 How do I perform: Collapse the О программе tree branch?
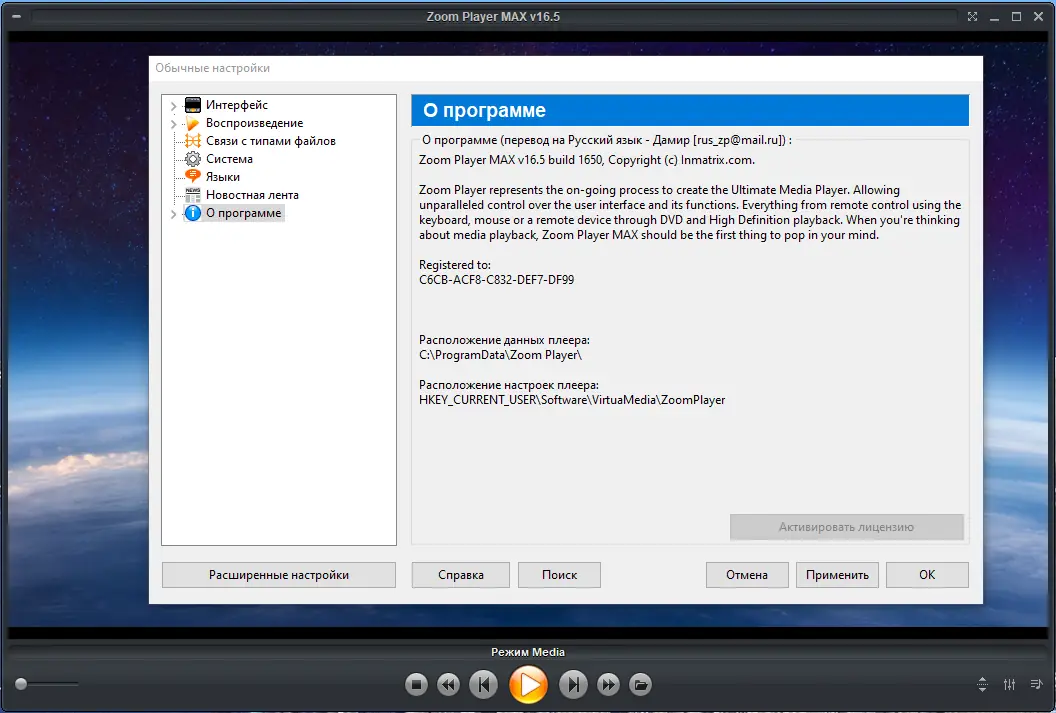point(173,212)
